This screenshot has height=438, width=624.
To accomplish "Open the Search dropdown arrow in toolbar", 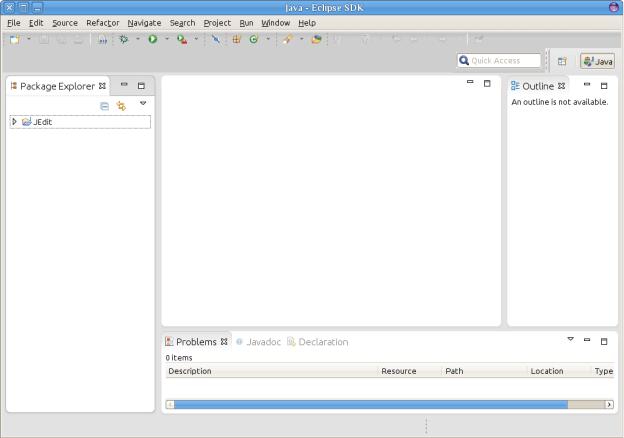I will point(301,39).
